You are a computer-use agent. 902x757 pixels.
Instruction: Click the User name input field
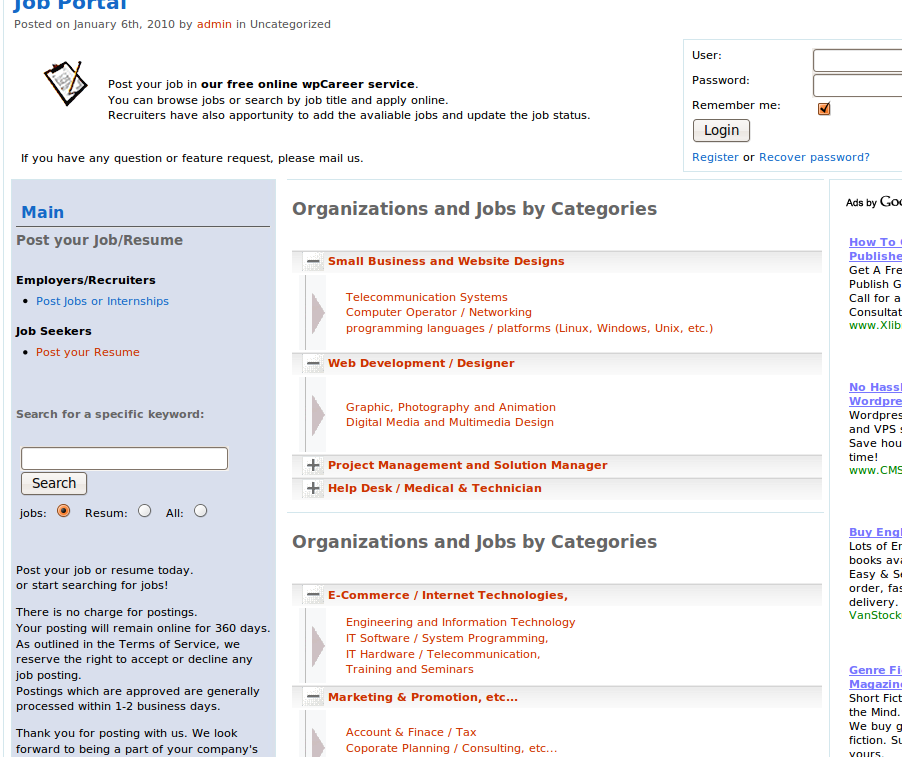click(x=857, y=61)
